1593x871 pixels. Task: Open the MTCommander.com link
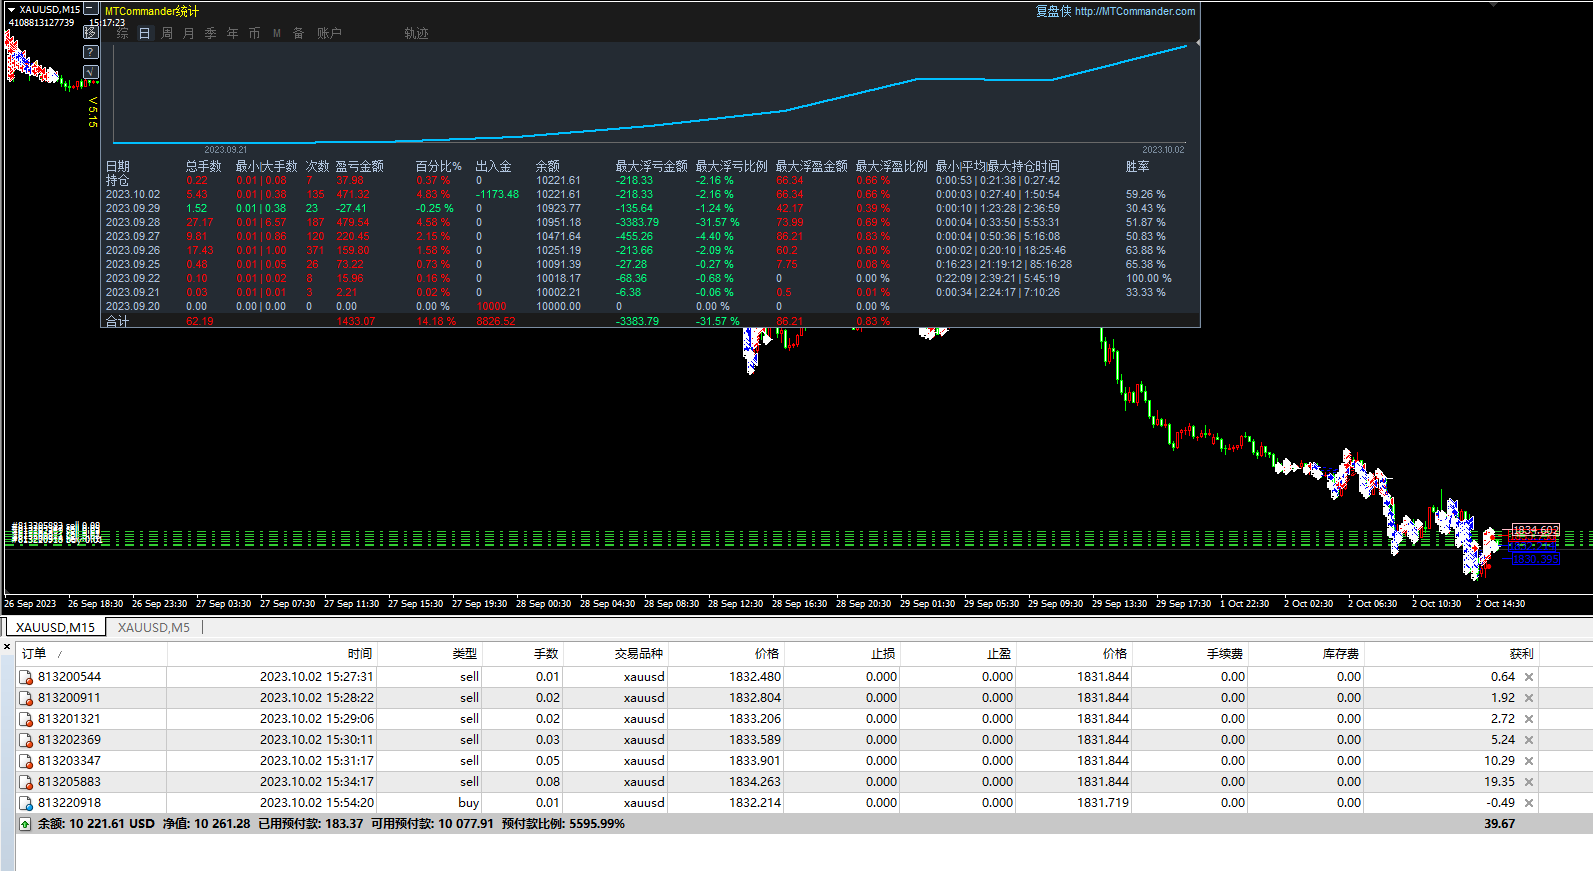click(1135, 11)
